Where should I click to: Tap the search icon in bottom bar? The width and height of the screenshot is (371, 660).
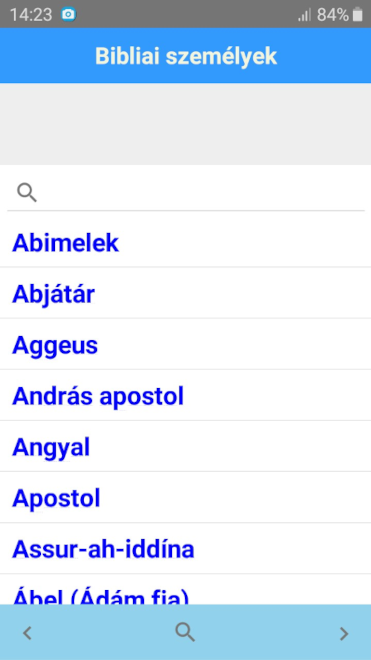(x=185, y=632)
